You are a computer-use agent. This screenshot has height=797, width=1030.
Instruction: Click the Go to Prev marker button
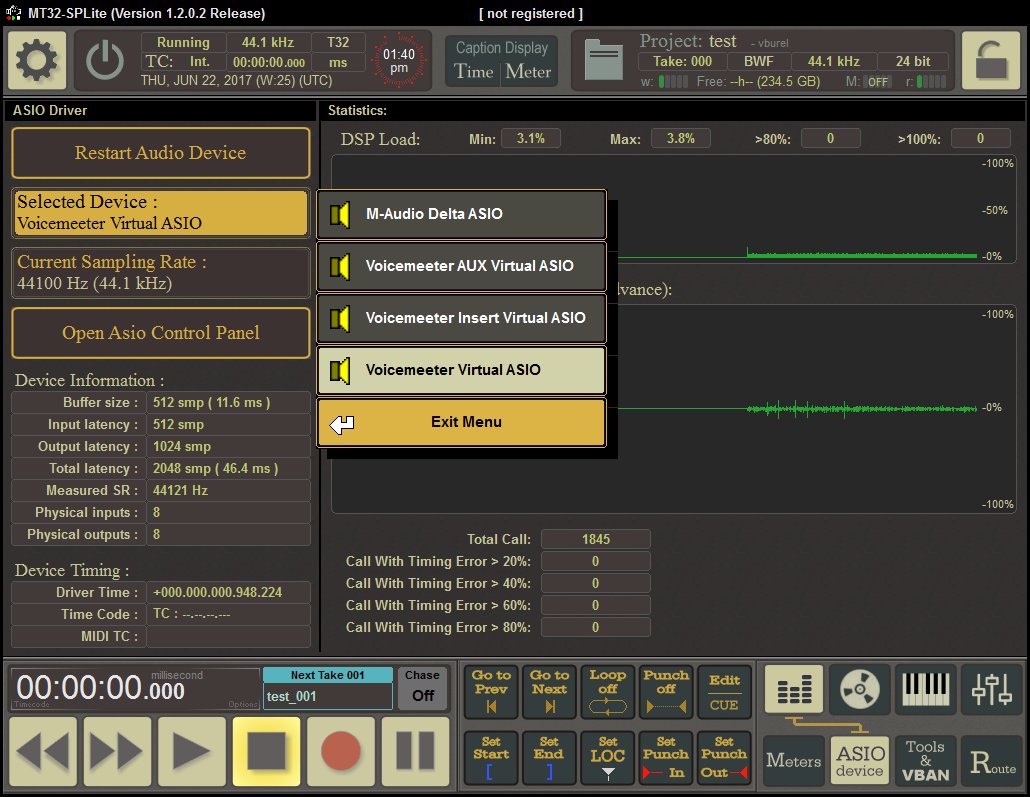point(491,691)
